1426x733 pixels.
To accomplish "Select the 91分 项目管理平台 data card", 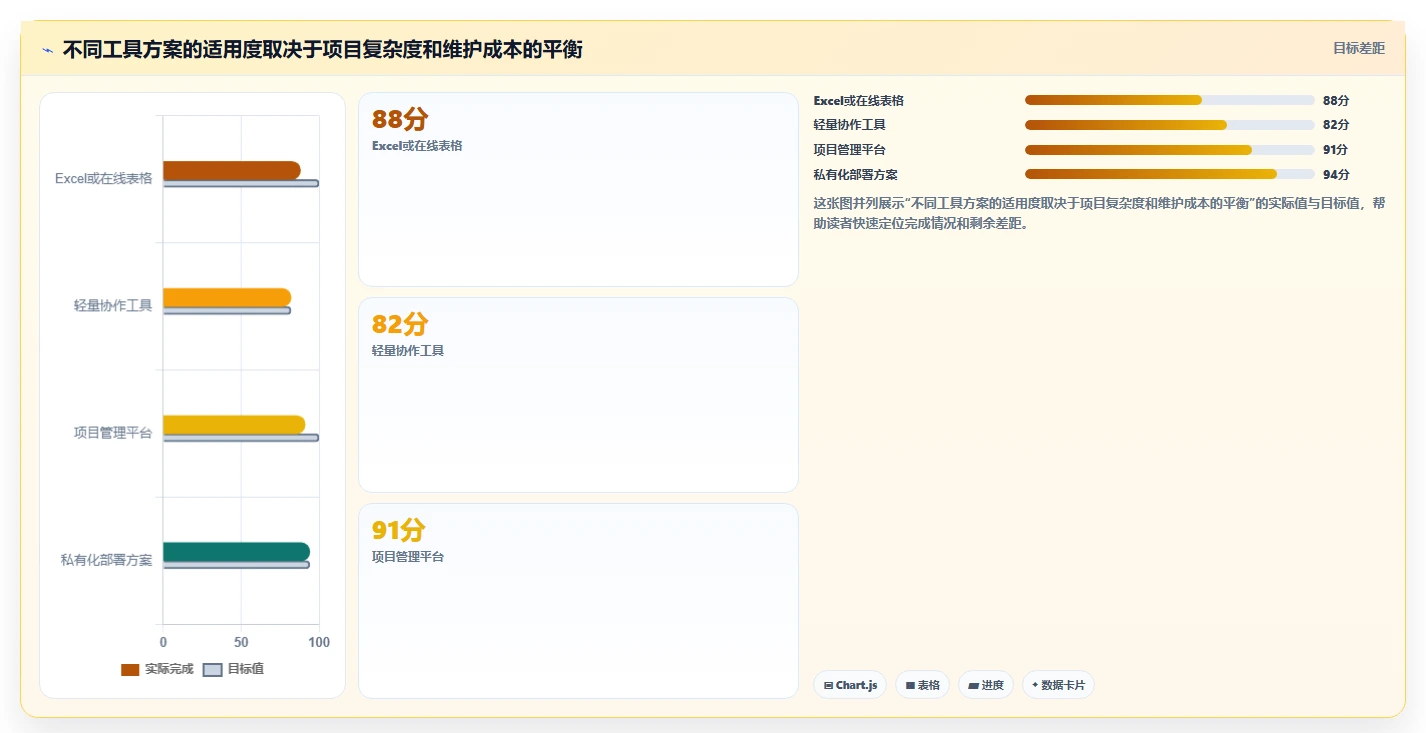I will (578, 600).
